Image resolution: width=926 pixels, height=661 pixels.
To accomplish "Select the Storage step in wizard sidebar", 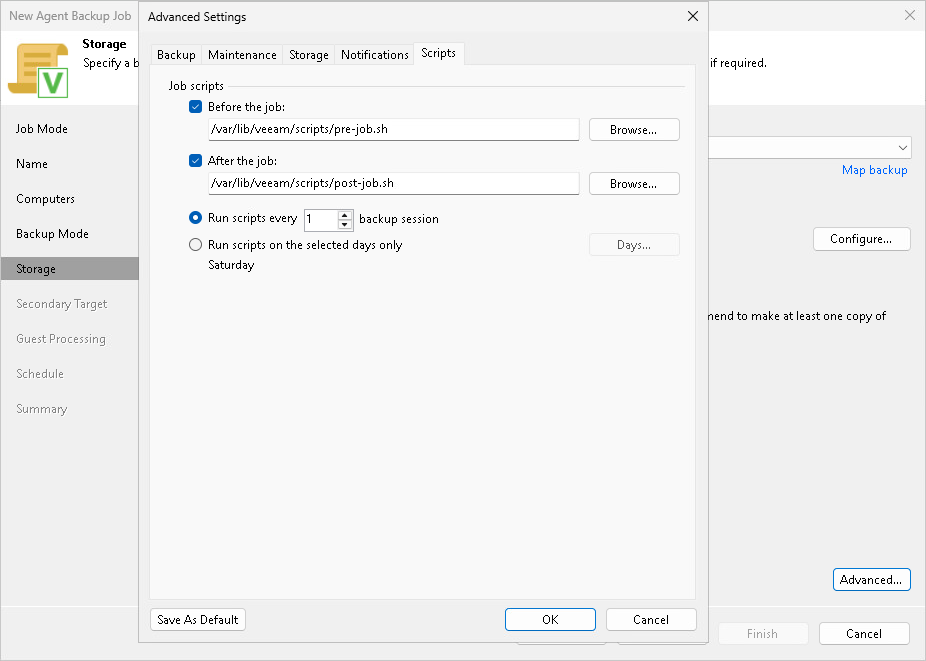I will click(x=70, y=269).
